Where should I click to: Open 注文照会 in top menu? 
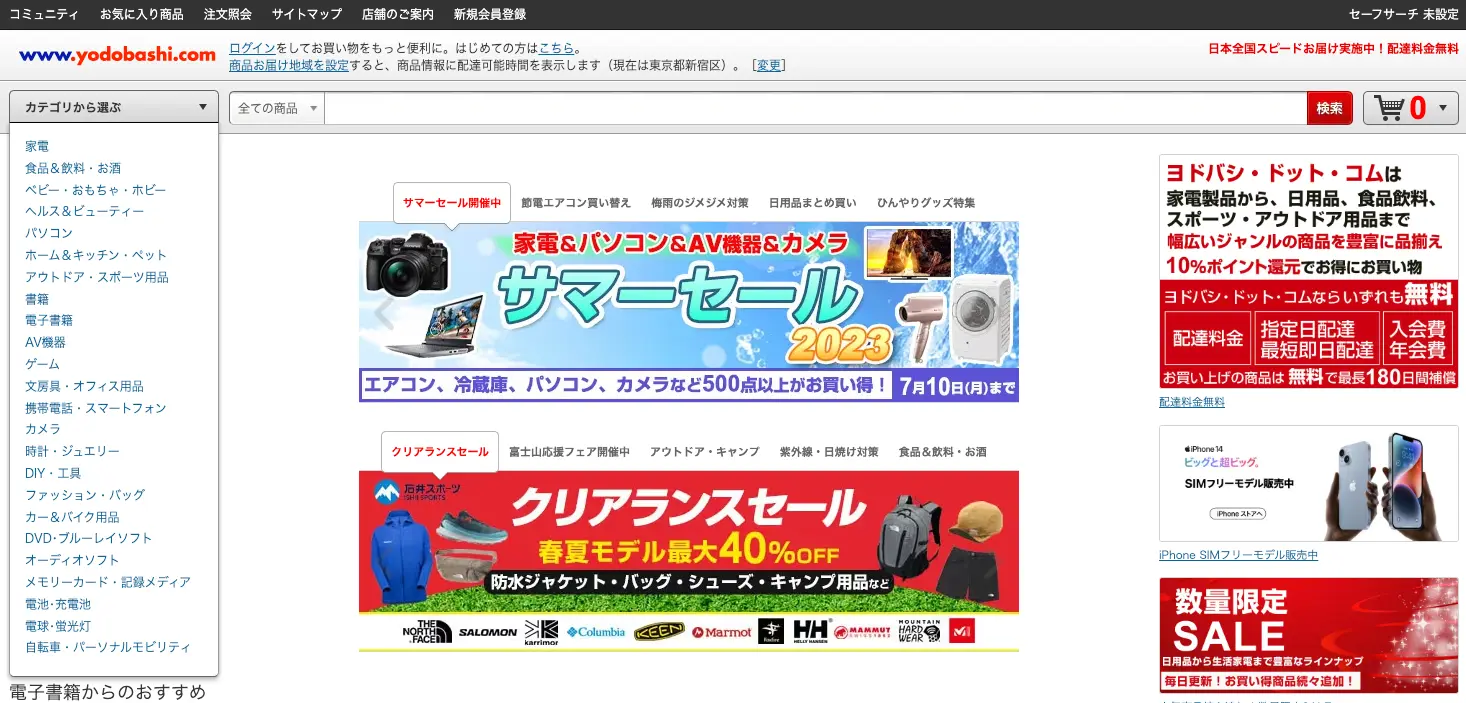point(228,15)
